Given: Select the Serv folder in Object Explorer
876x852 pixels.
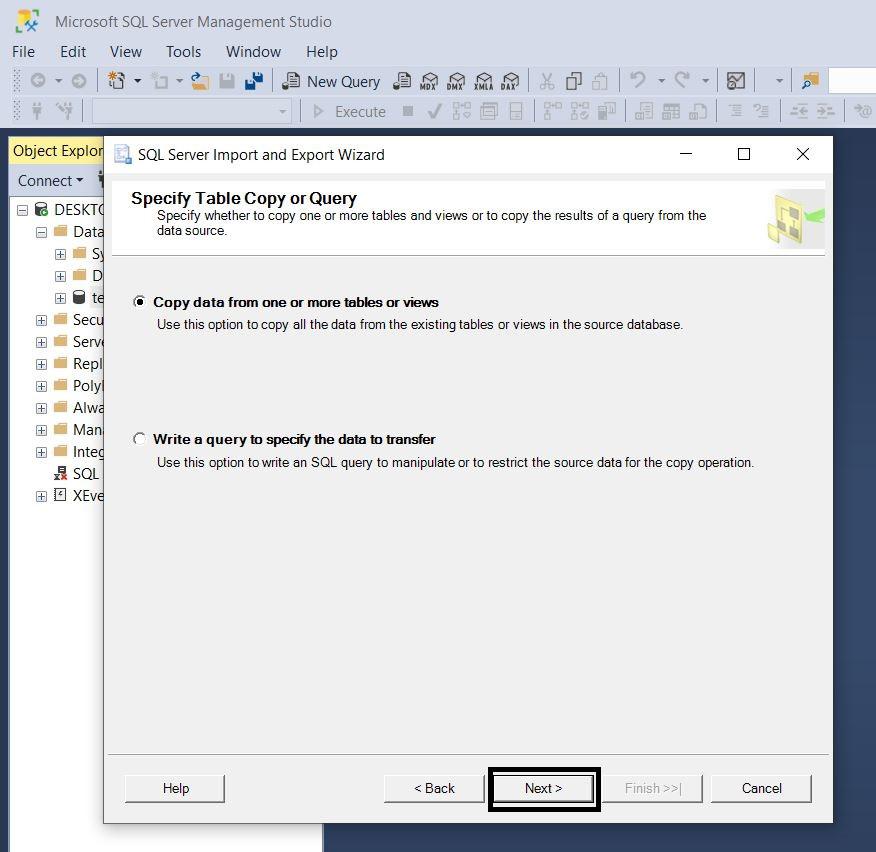Looking at the screenshot, I should pos(79,342).
